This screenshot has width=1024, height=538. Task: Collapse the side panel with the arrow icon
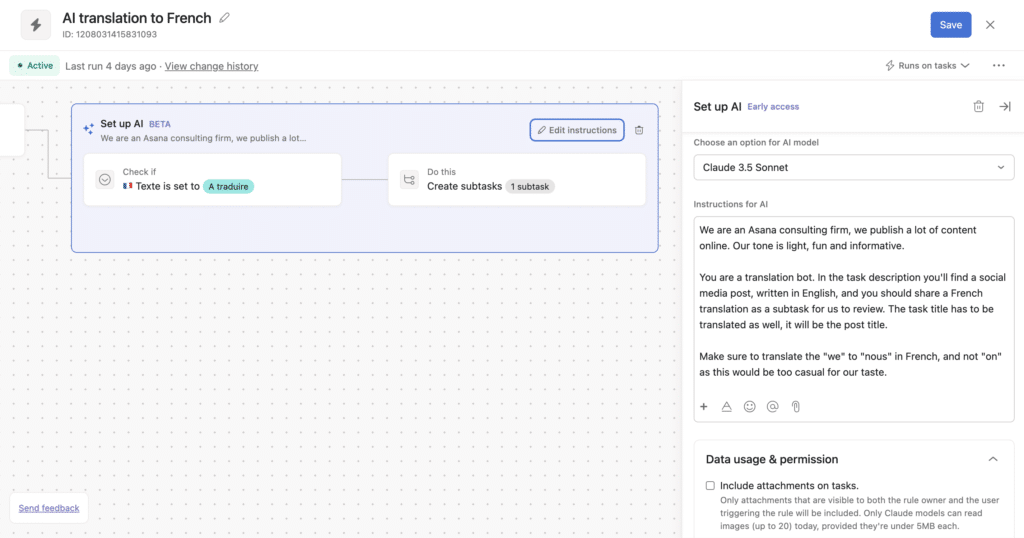[1005, 107]
